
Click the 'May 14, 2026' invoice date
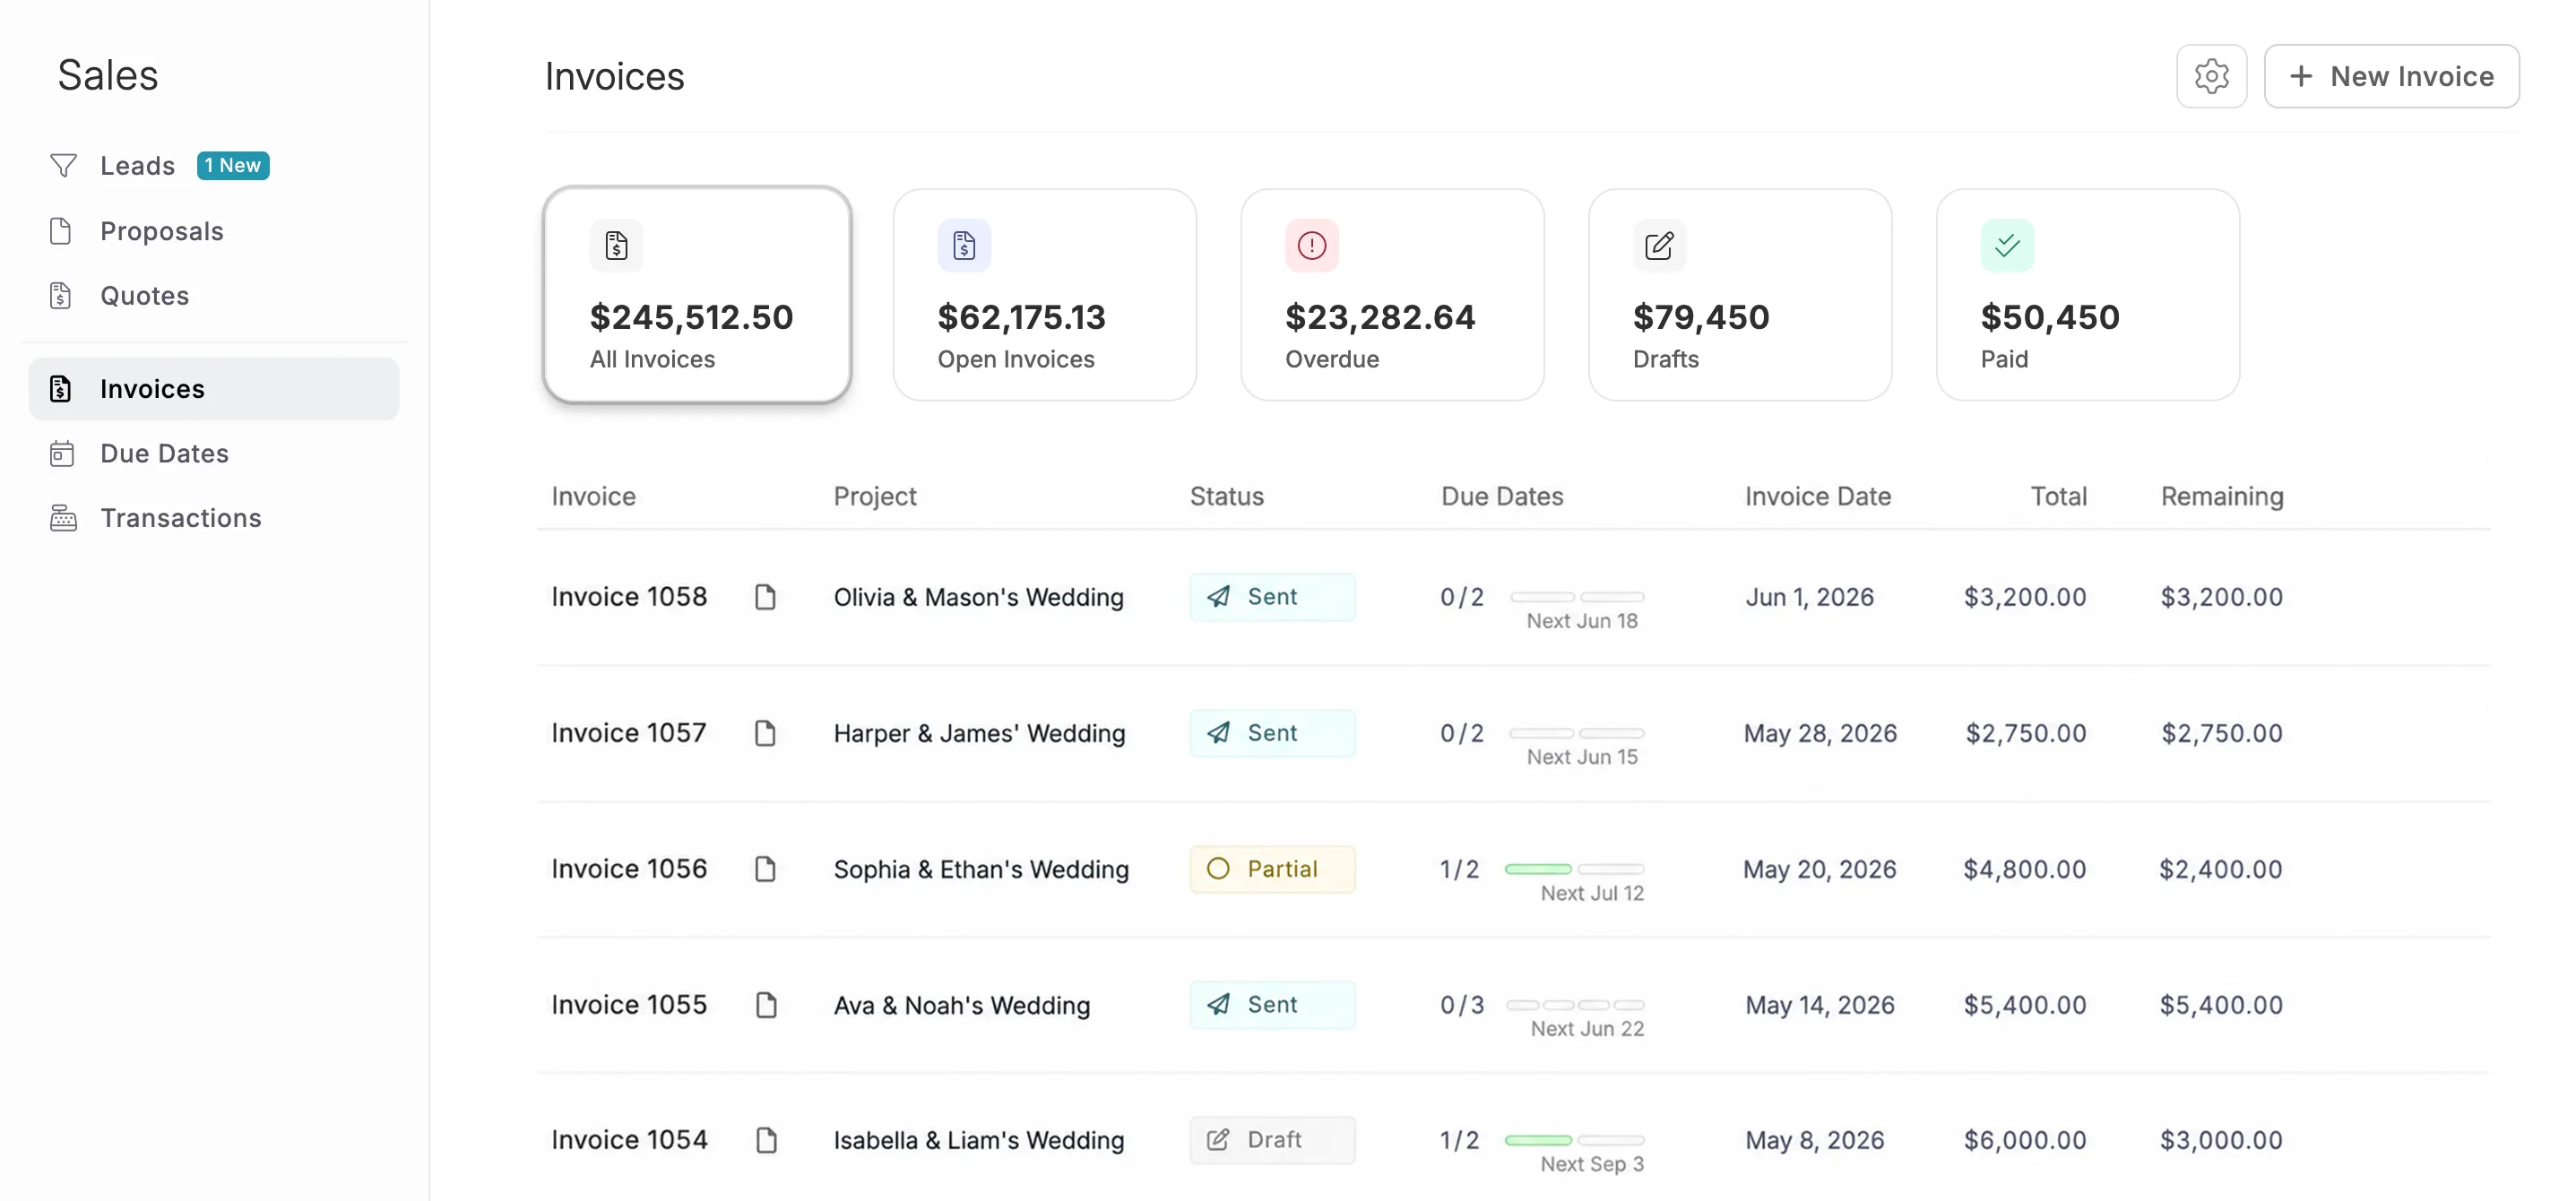[x=1819, y=1005]
